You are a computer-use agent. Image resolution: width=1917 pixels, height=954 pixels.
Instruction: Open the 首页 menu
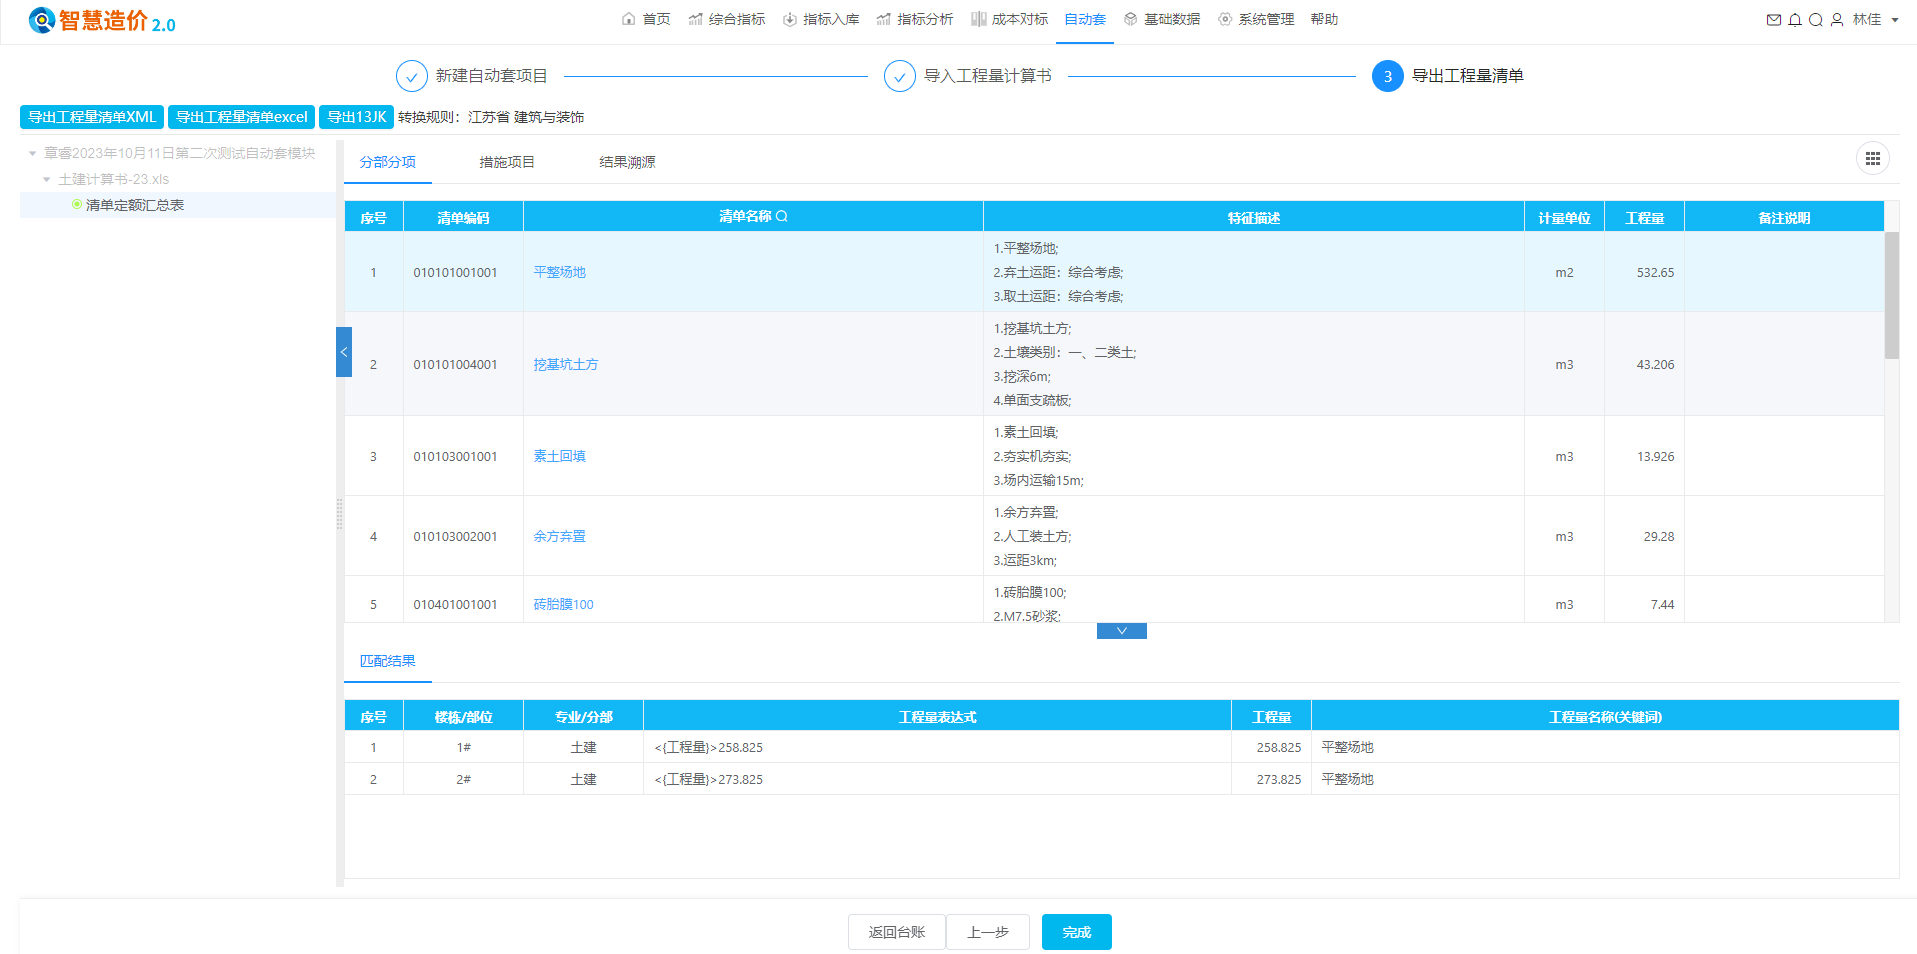[656, 19]
